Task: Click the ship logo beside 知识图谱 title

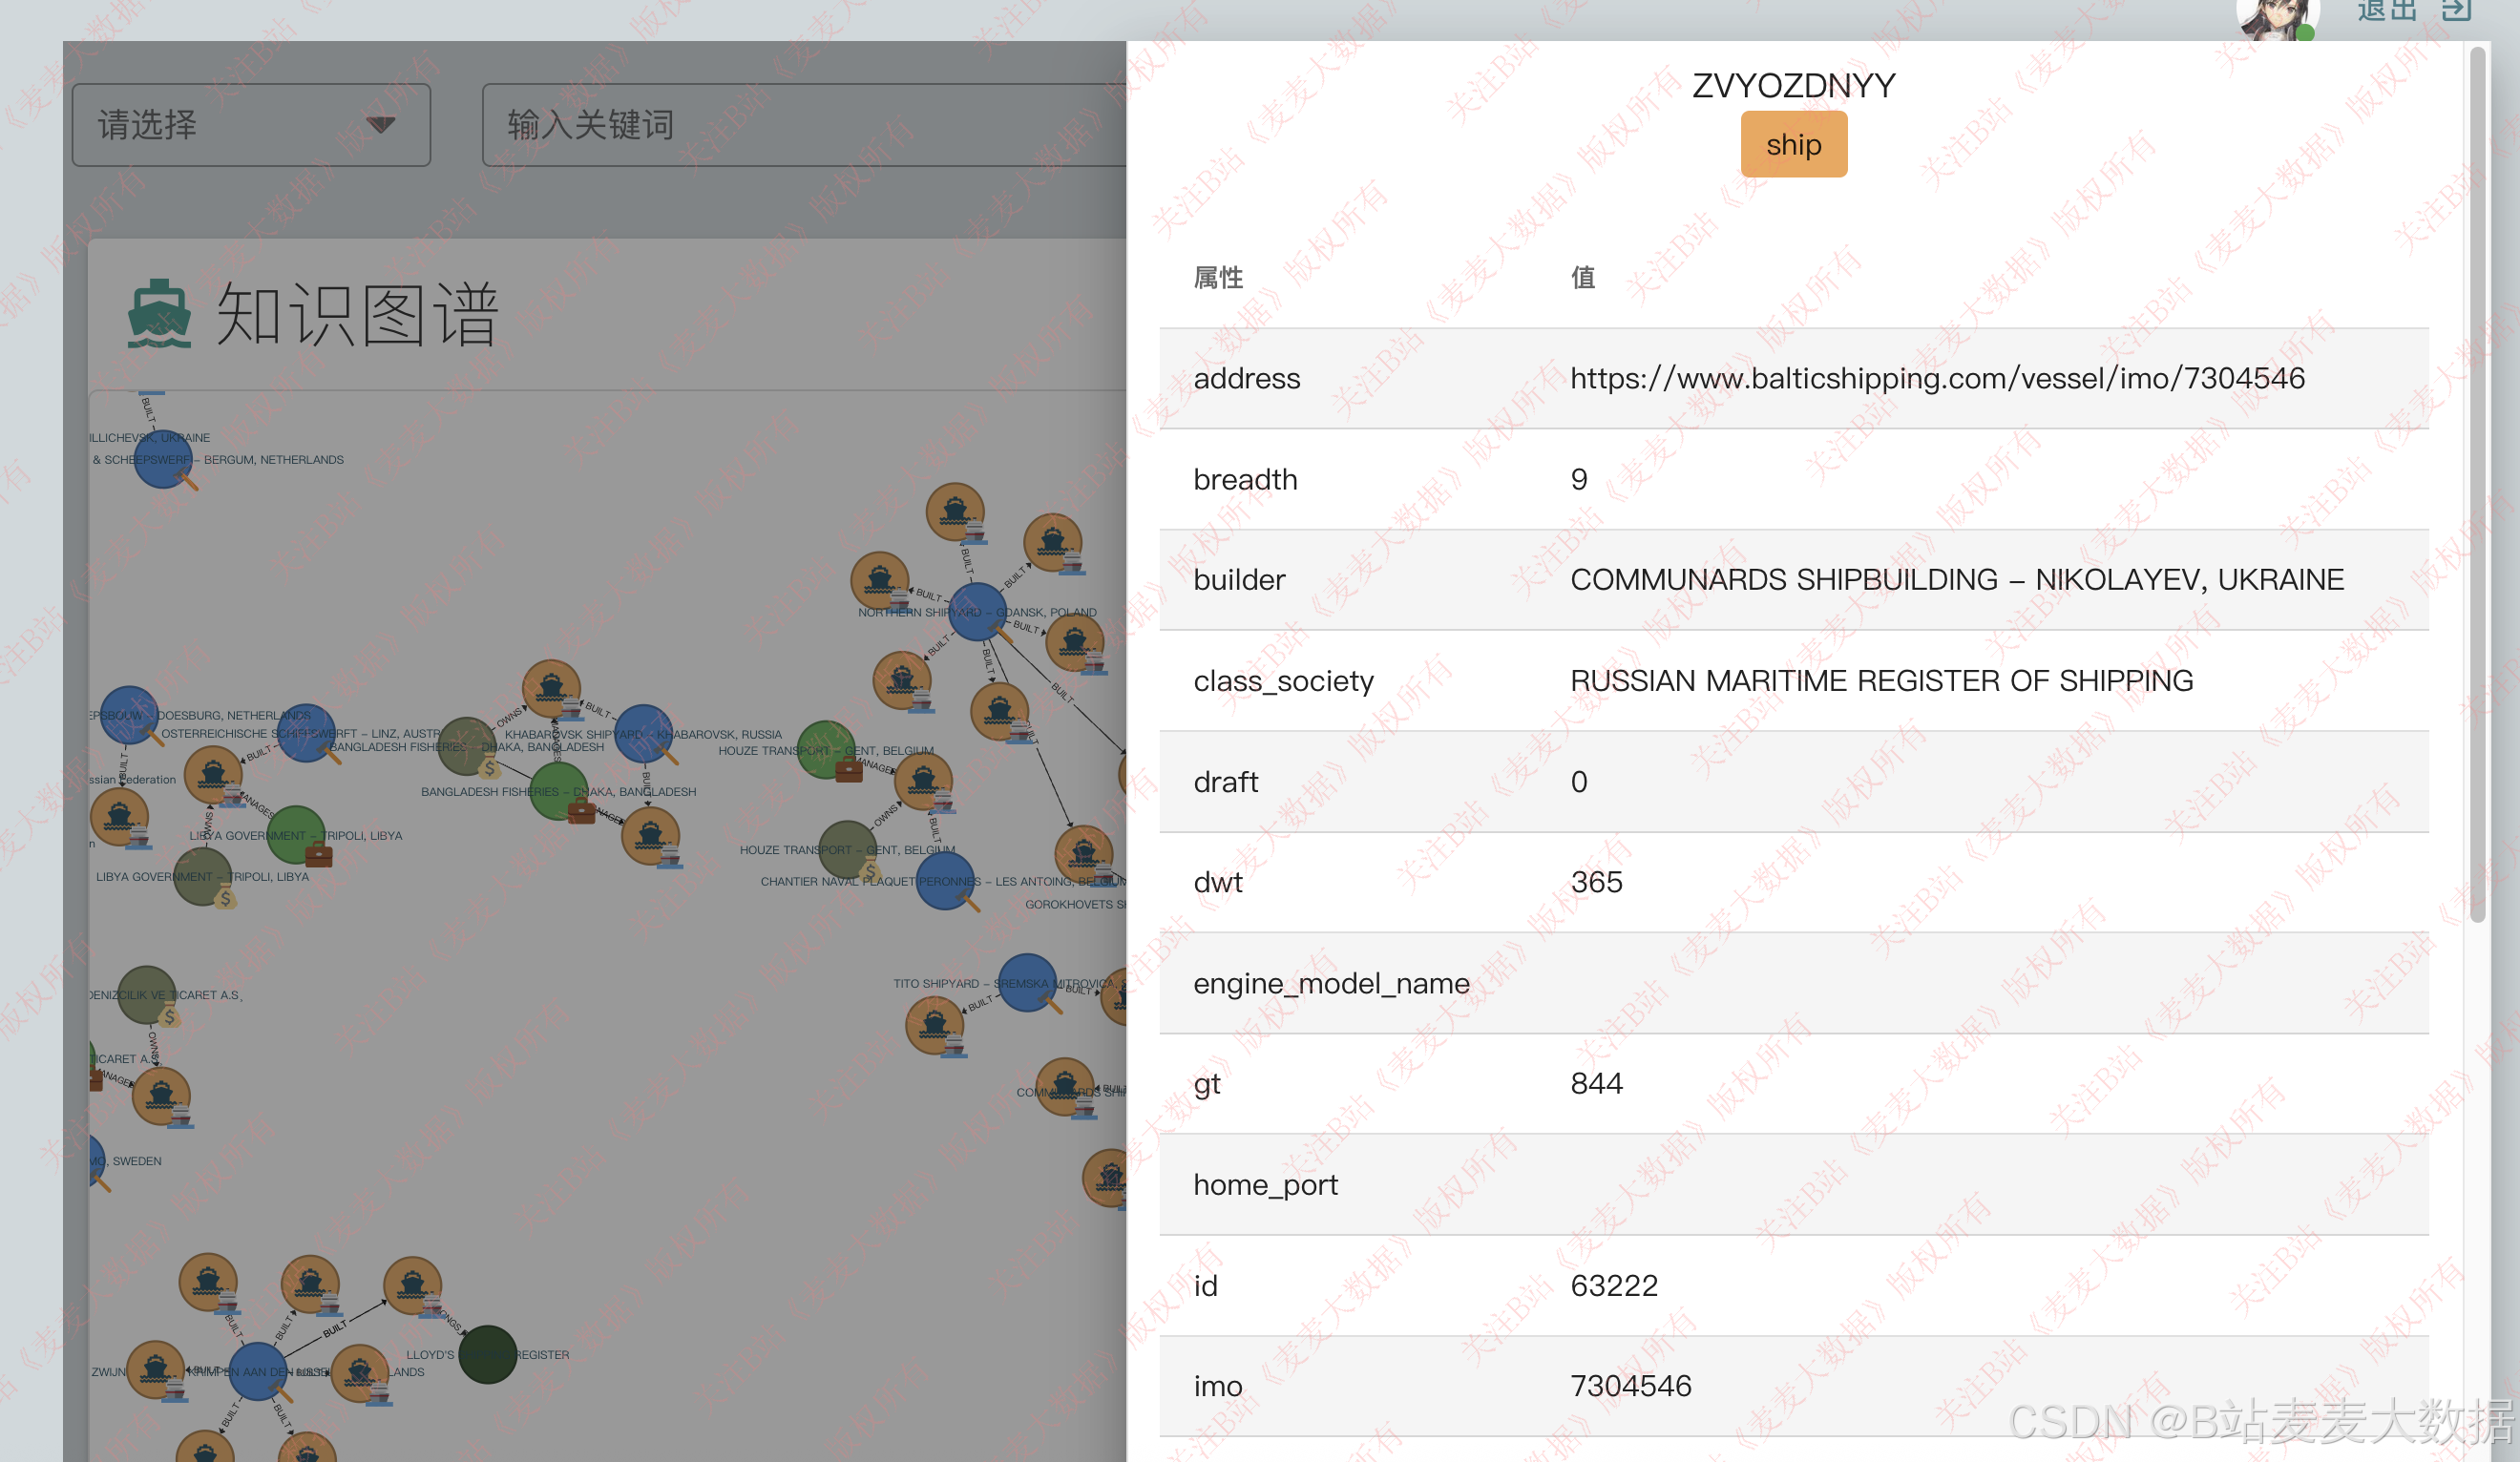Action: coord(159,314)
